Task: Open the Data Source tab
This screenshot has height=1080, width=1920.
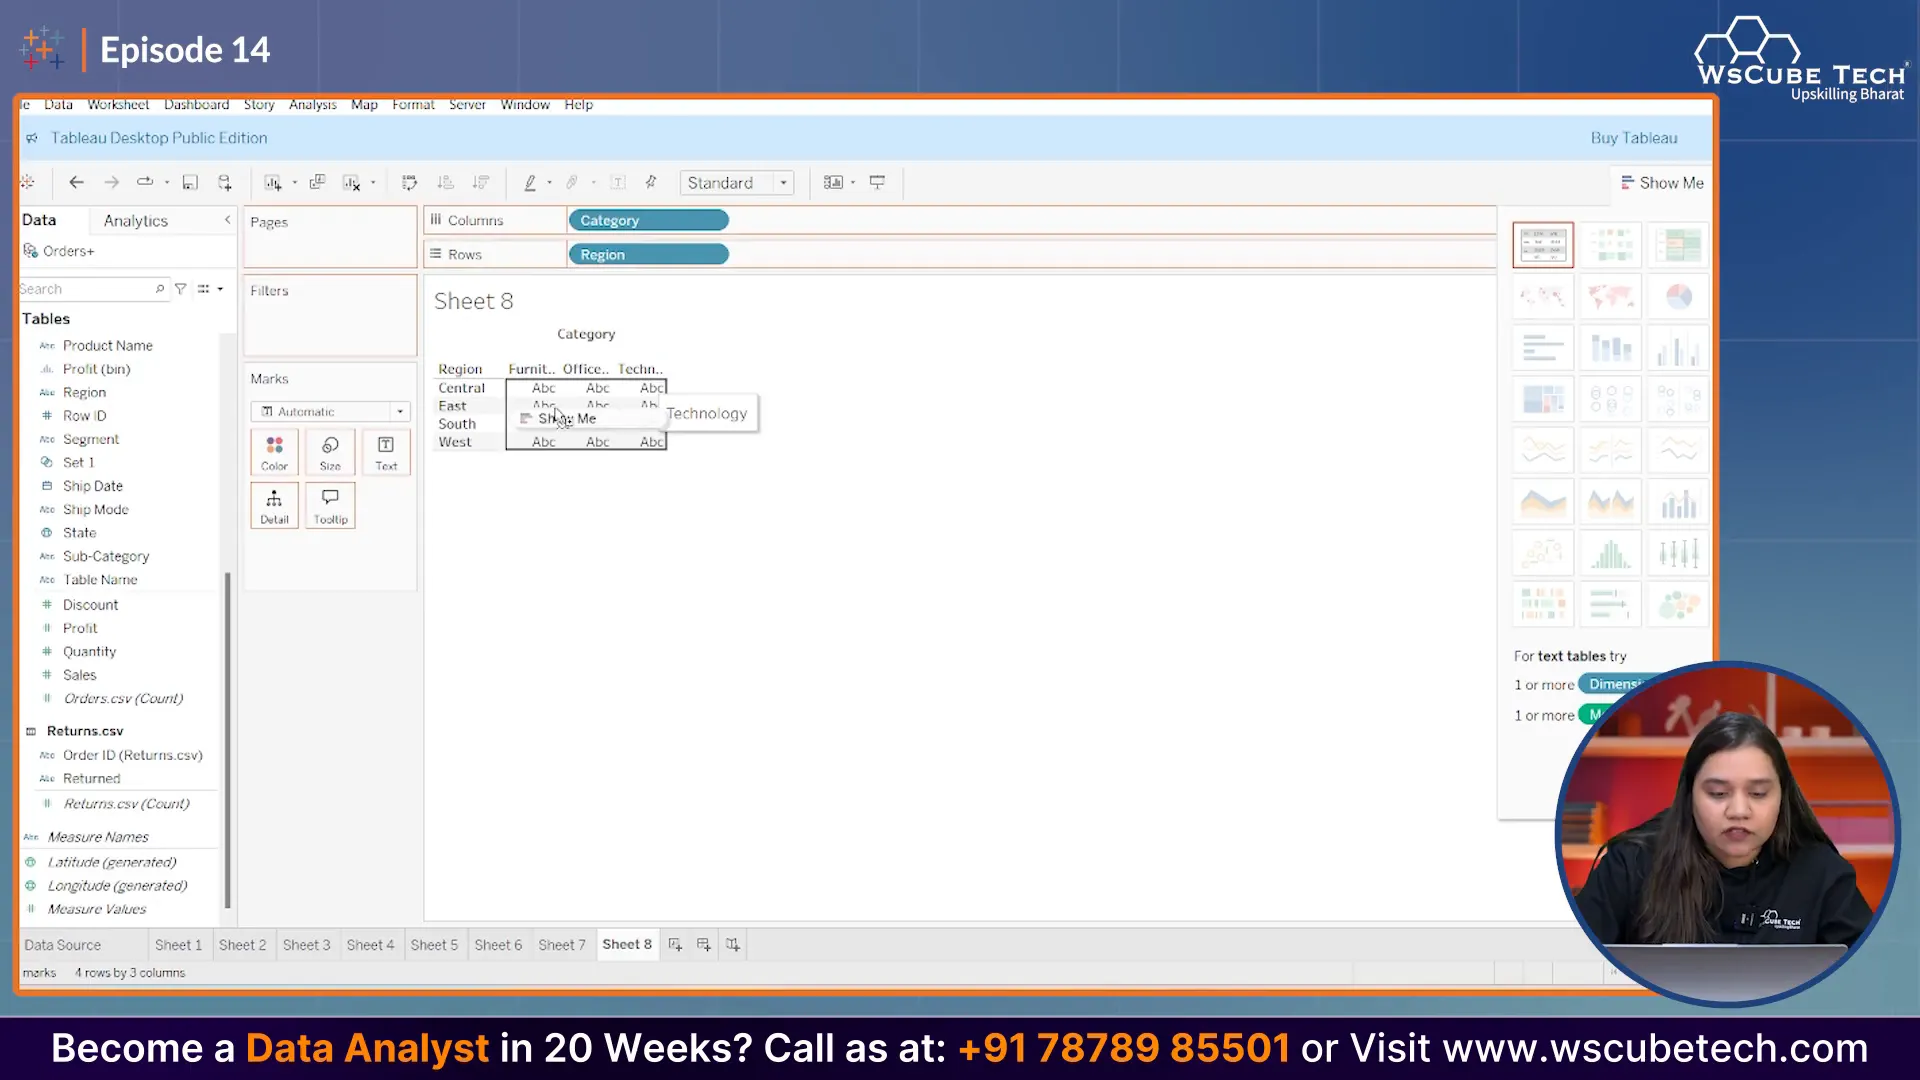Action: pos(63,945)
